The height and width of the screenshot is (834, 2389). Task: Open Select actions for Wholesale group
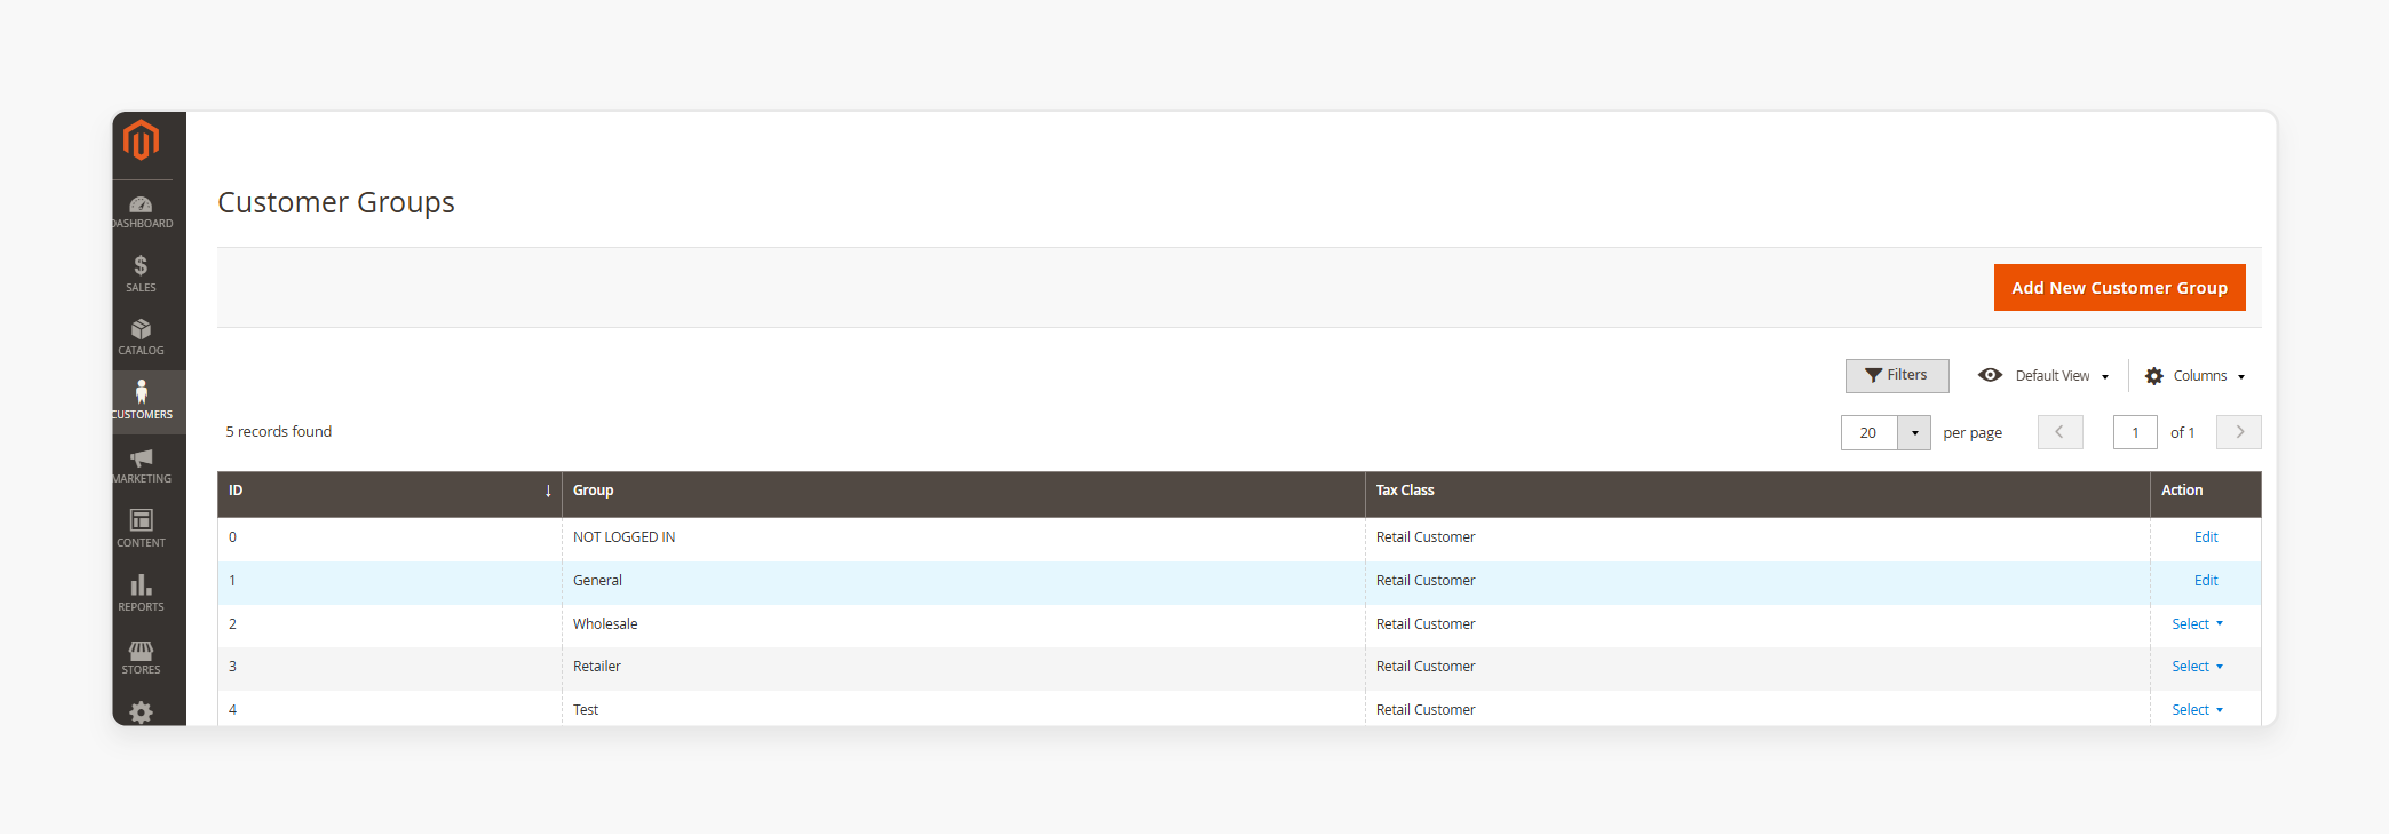click(x=2197, y=624)
